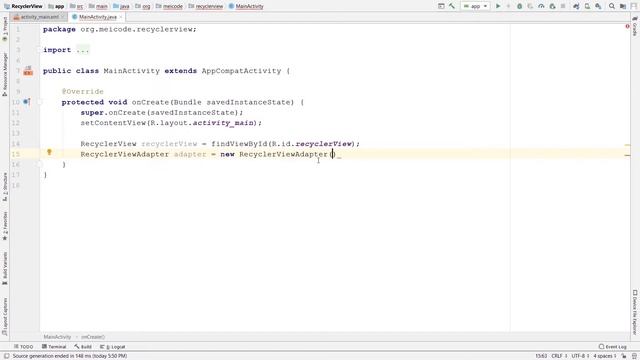Open the AVD Manager icon

[x=587, y=6]
